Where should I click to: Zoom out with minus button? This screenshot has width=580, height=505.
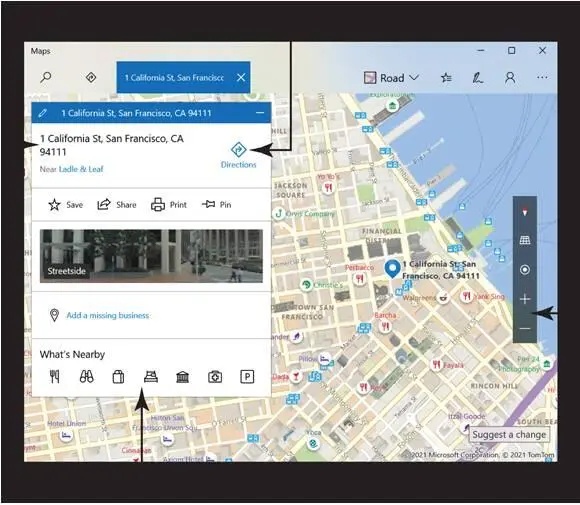point(525,328)
